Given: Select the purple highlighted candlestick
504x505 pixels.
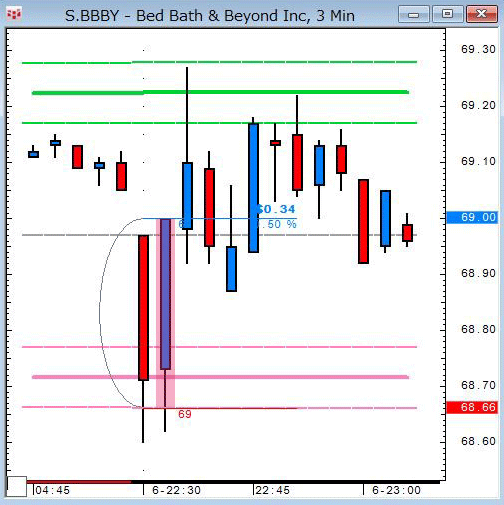Looking at the screenshot, I should tap(165, 294).
